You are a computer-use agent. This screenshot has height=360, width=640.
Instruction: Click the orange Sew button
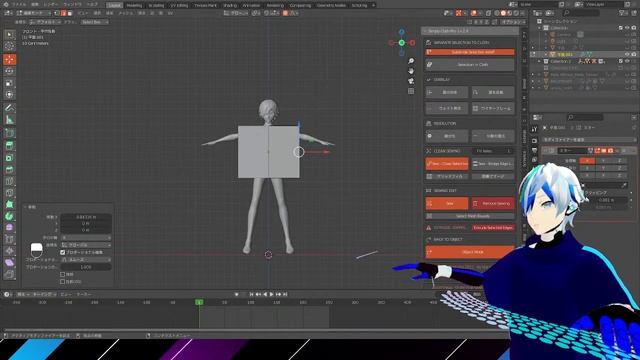click(x=447, y=203)
